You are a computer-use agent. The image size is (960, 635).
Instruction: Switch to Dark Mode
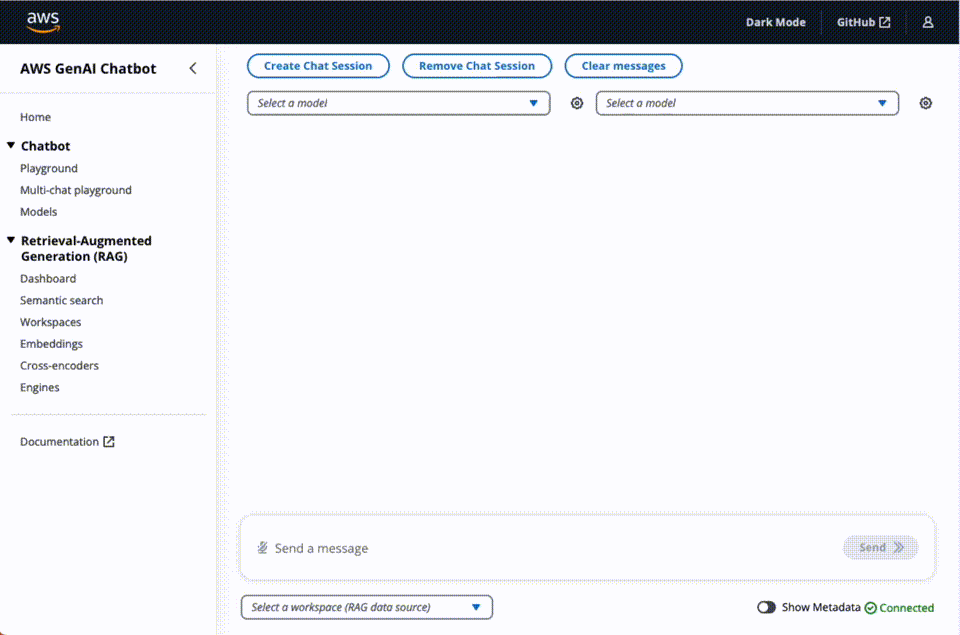tap(775, 22)
